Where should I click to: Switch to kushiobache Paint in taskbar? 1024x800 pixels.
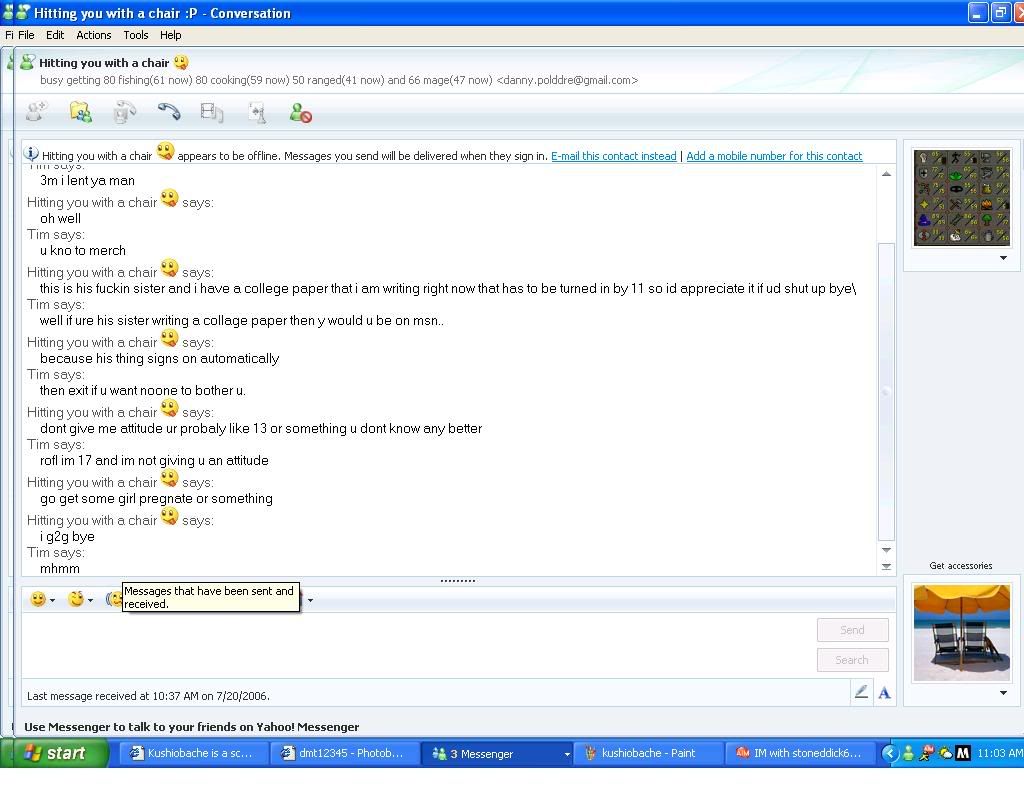[x=648, y=753]
